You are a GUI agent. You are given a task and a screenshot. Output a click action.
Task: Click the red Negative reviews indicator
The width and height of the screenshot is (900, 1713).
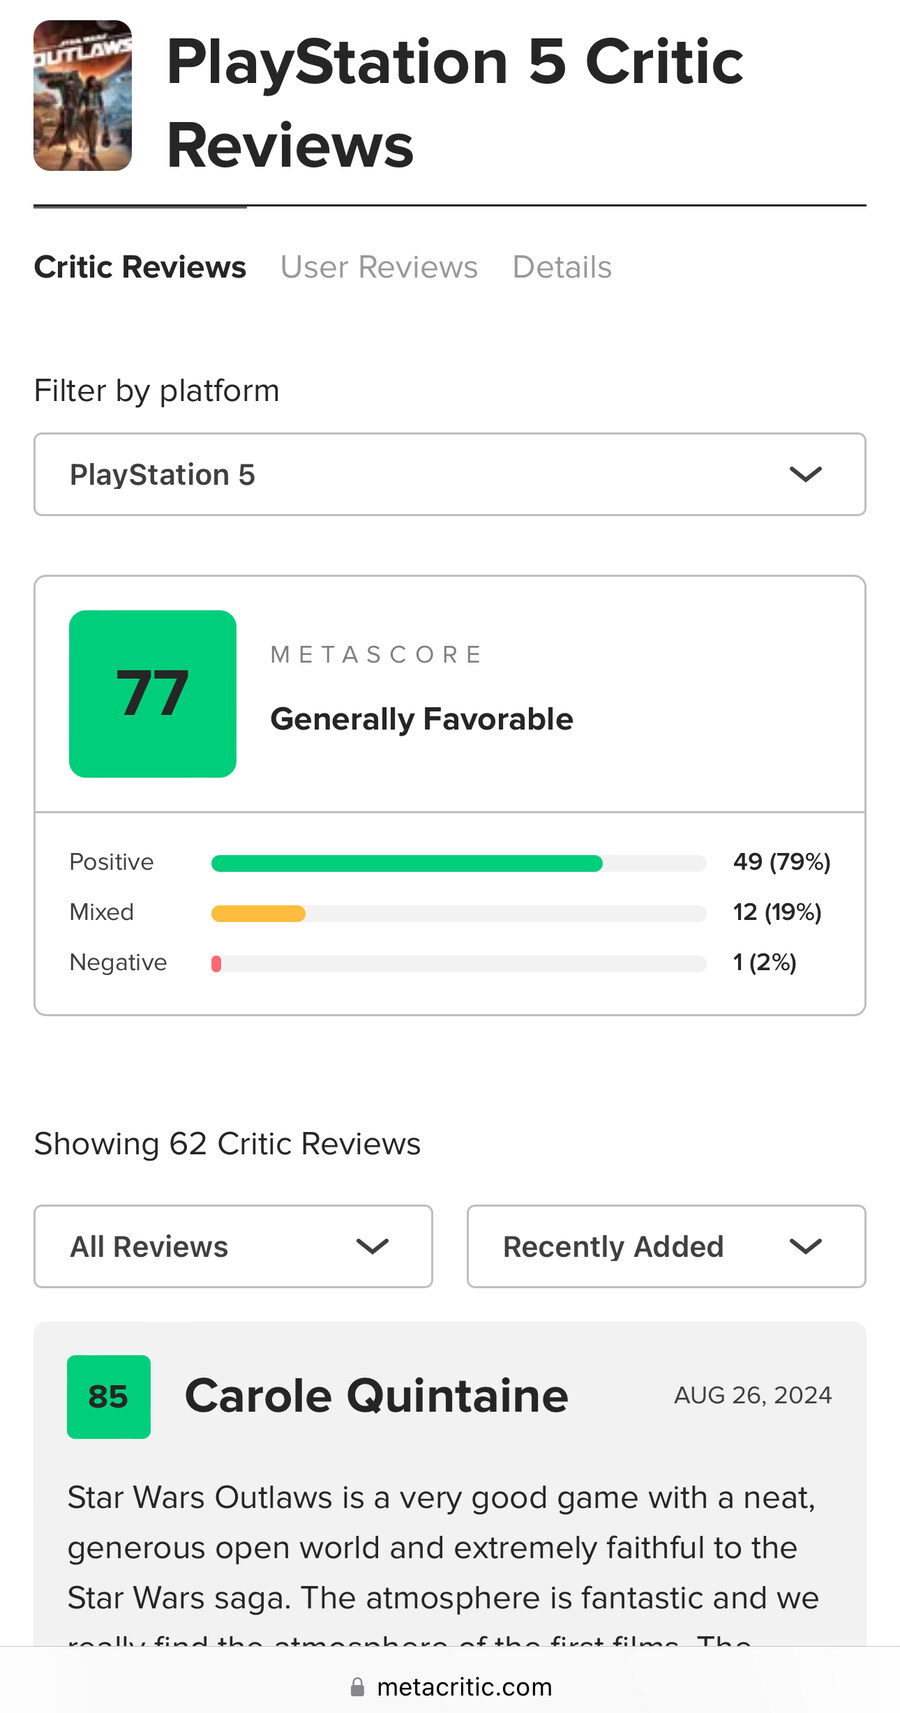click(216, 963)
